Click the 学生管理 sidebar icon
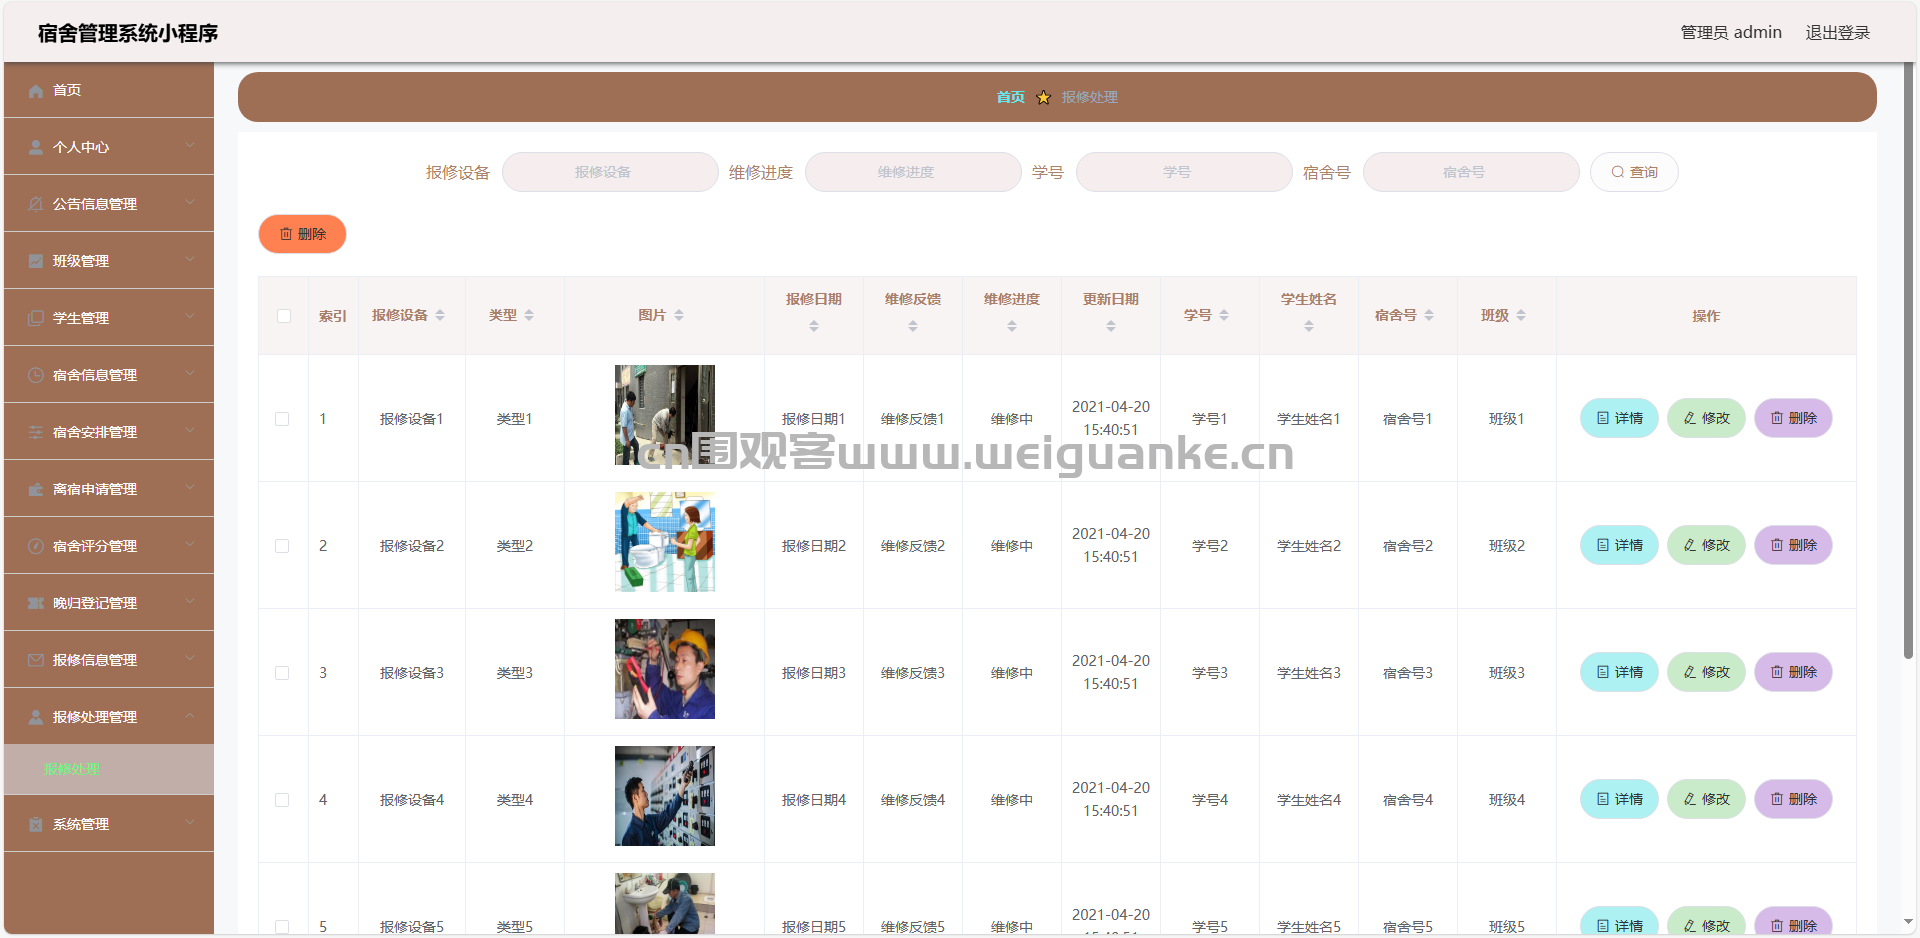Screen dimensions: 1920x938 [36, 319]
